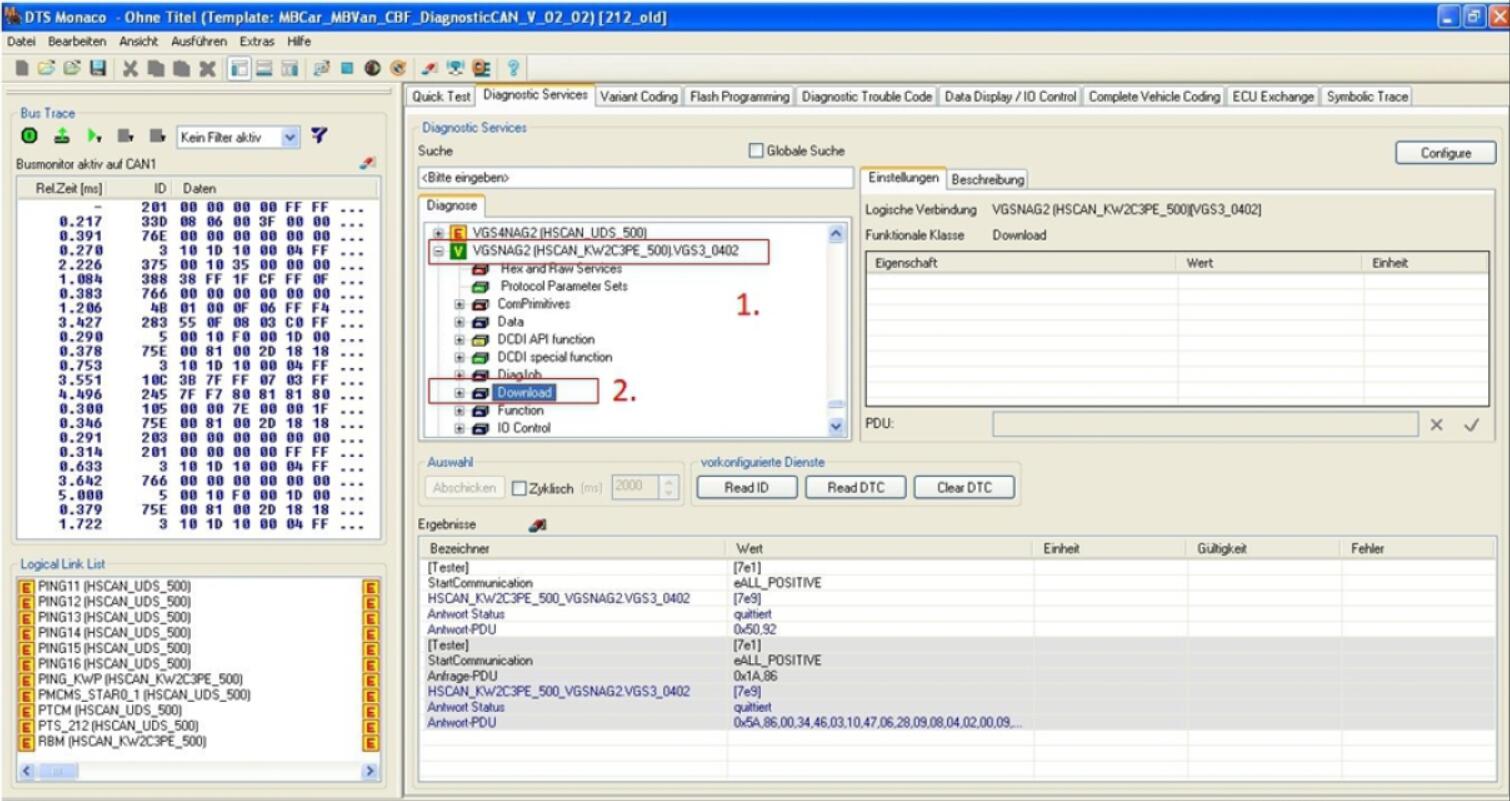Expand the DCDI special function node
The height and width of the screenshot is (801, 1510).
click(x=460, y=357)
